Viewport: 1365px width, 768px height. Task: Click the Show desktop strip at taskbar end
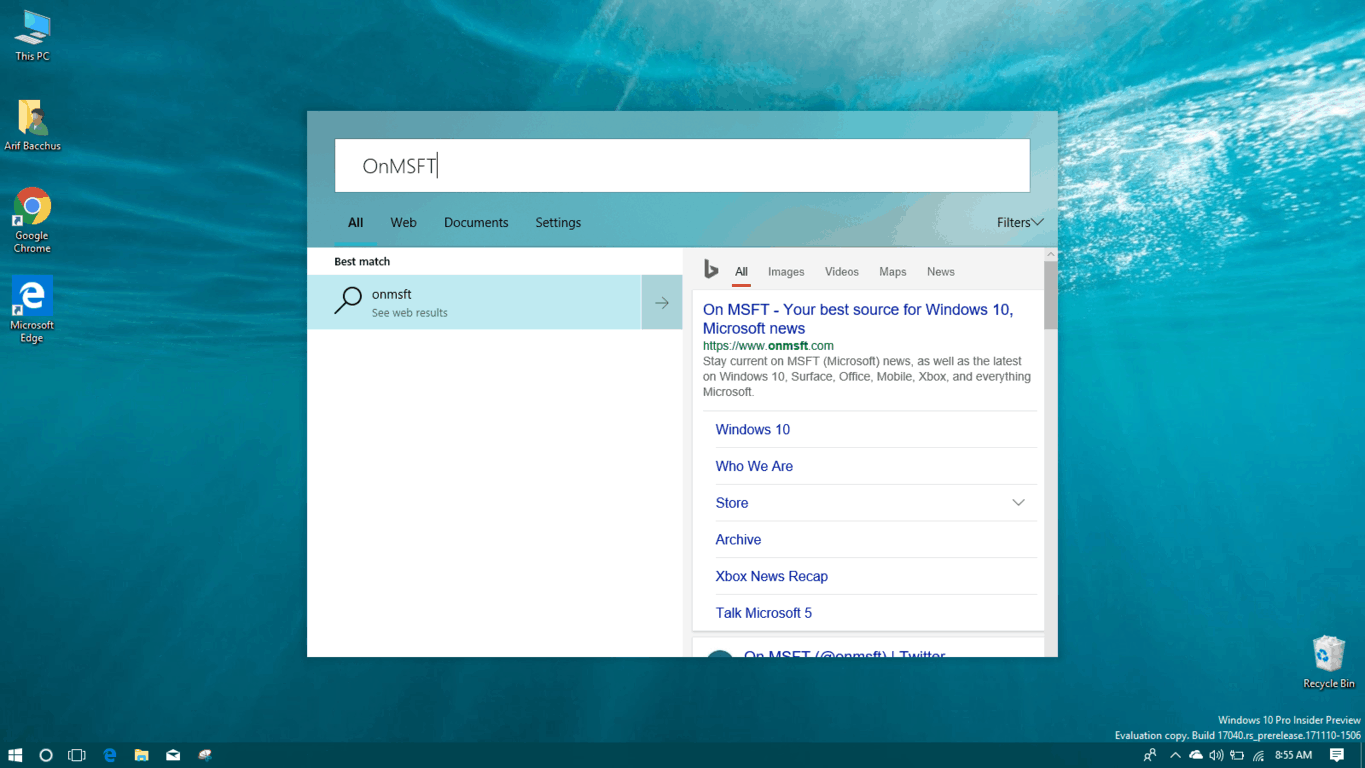click(x=1362, y=755)
